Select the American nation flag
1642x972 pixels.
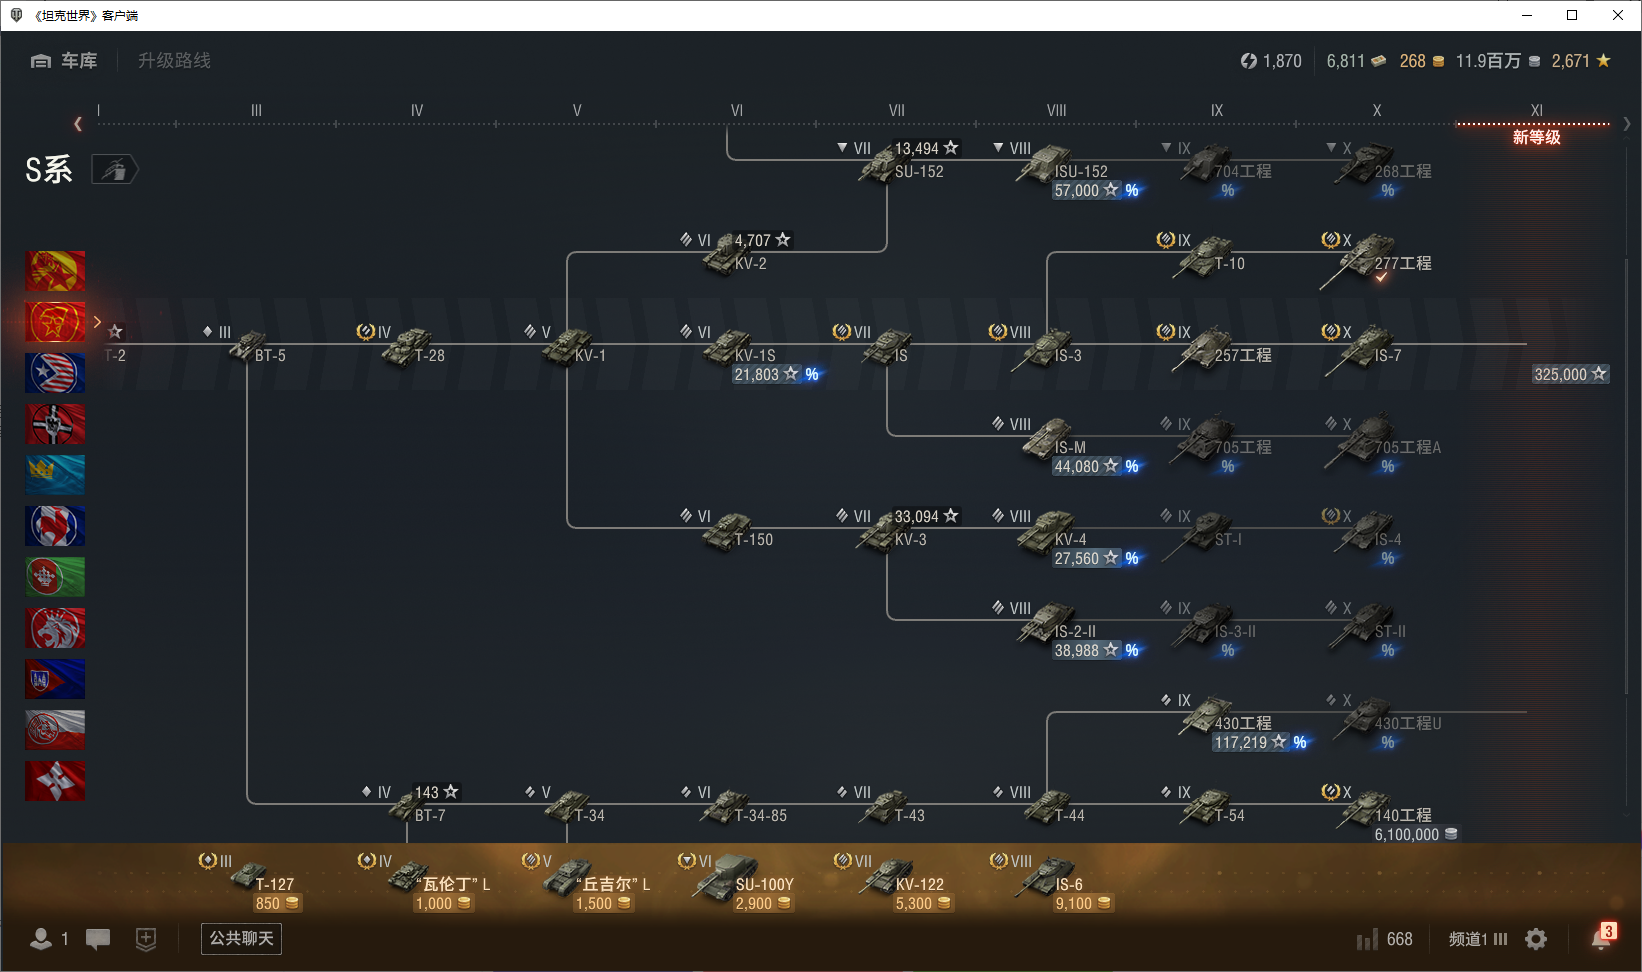55,373
